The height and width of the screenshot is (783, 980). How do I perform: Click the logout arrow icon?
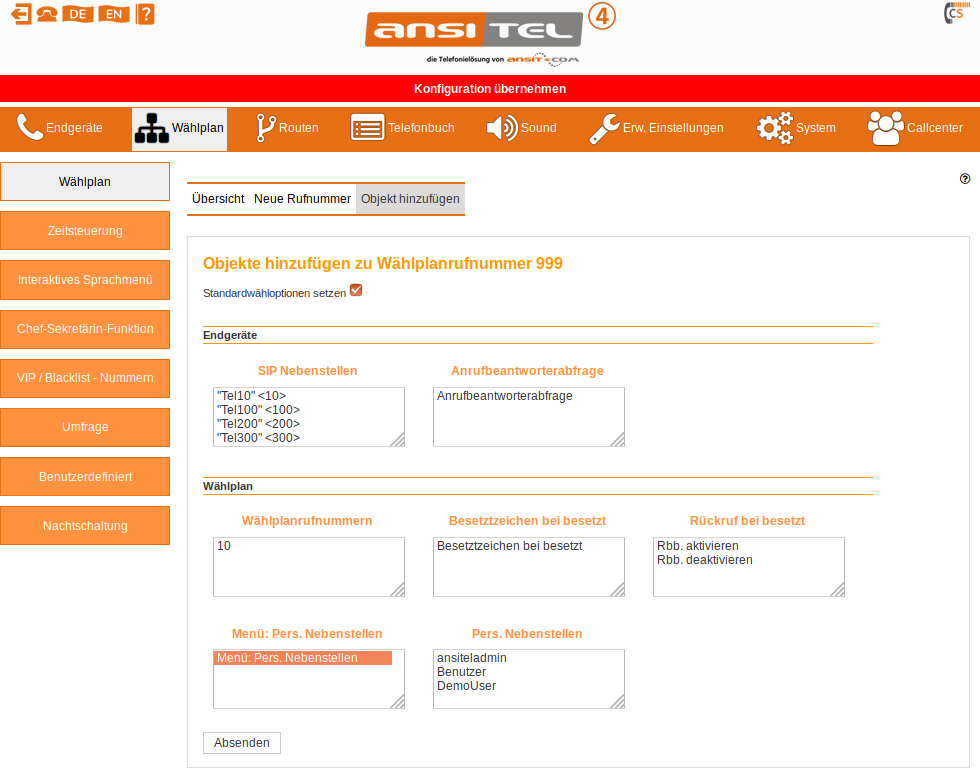[20, 14]
